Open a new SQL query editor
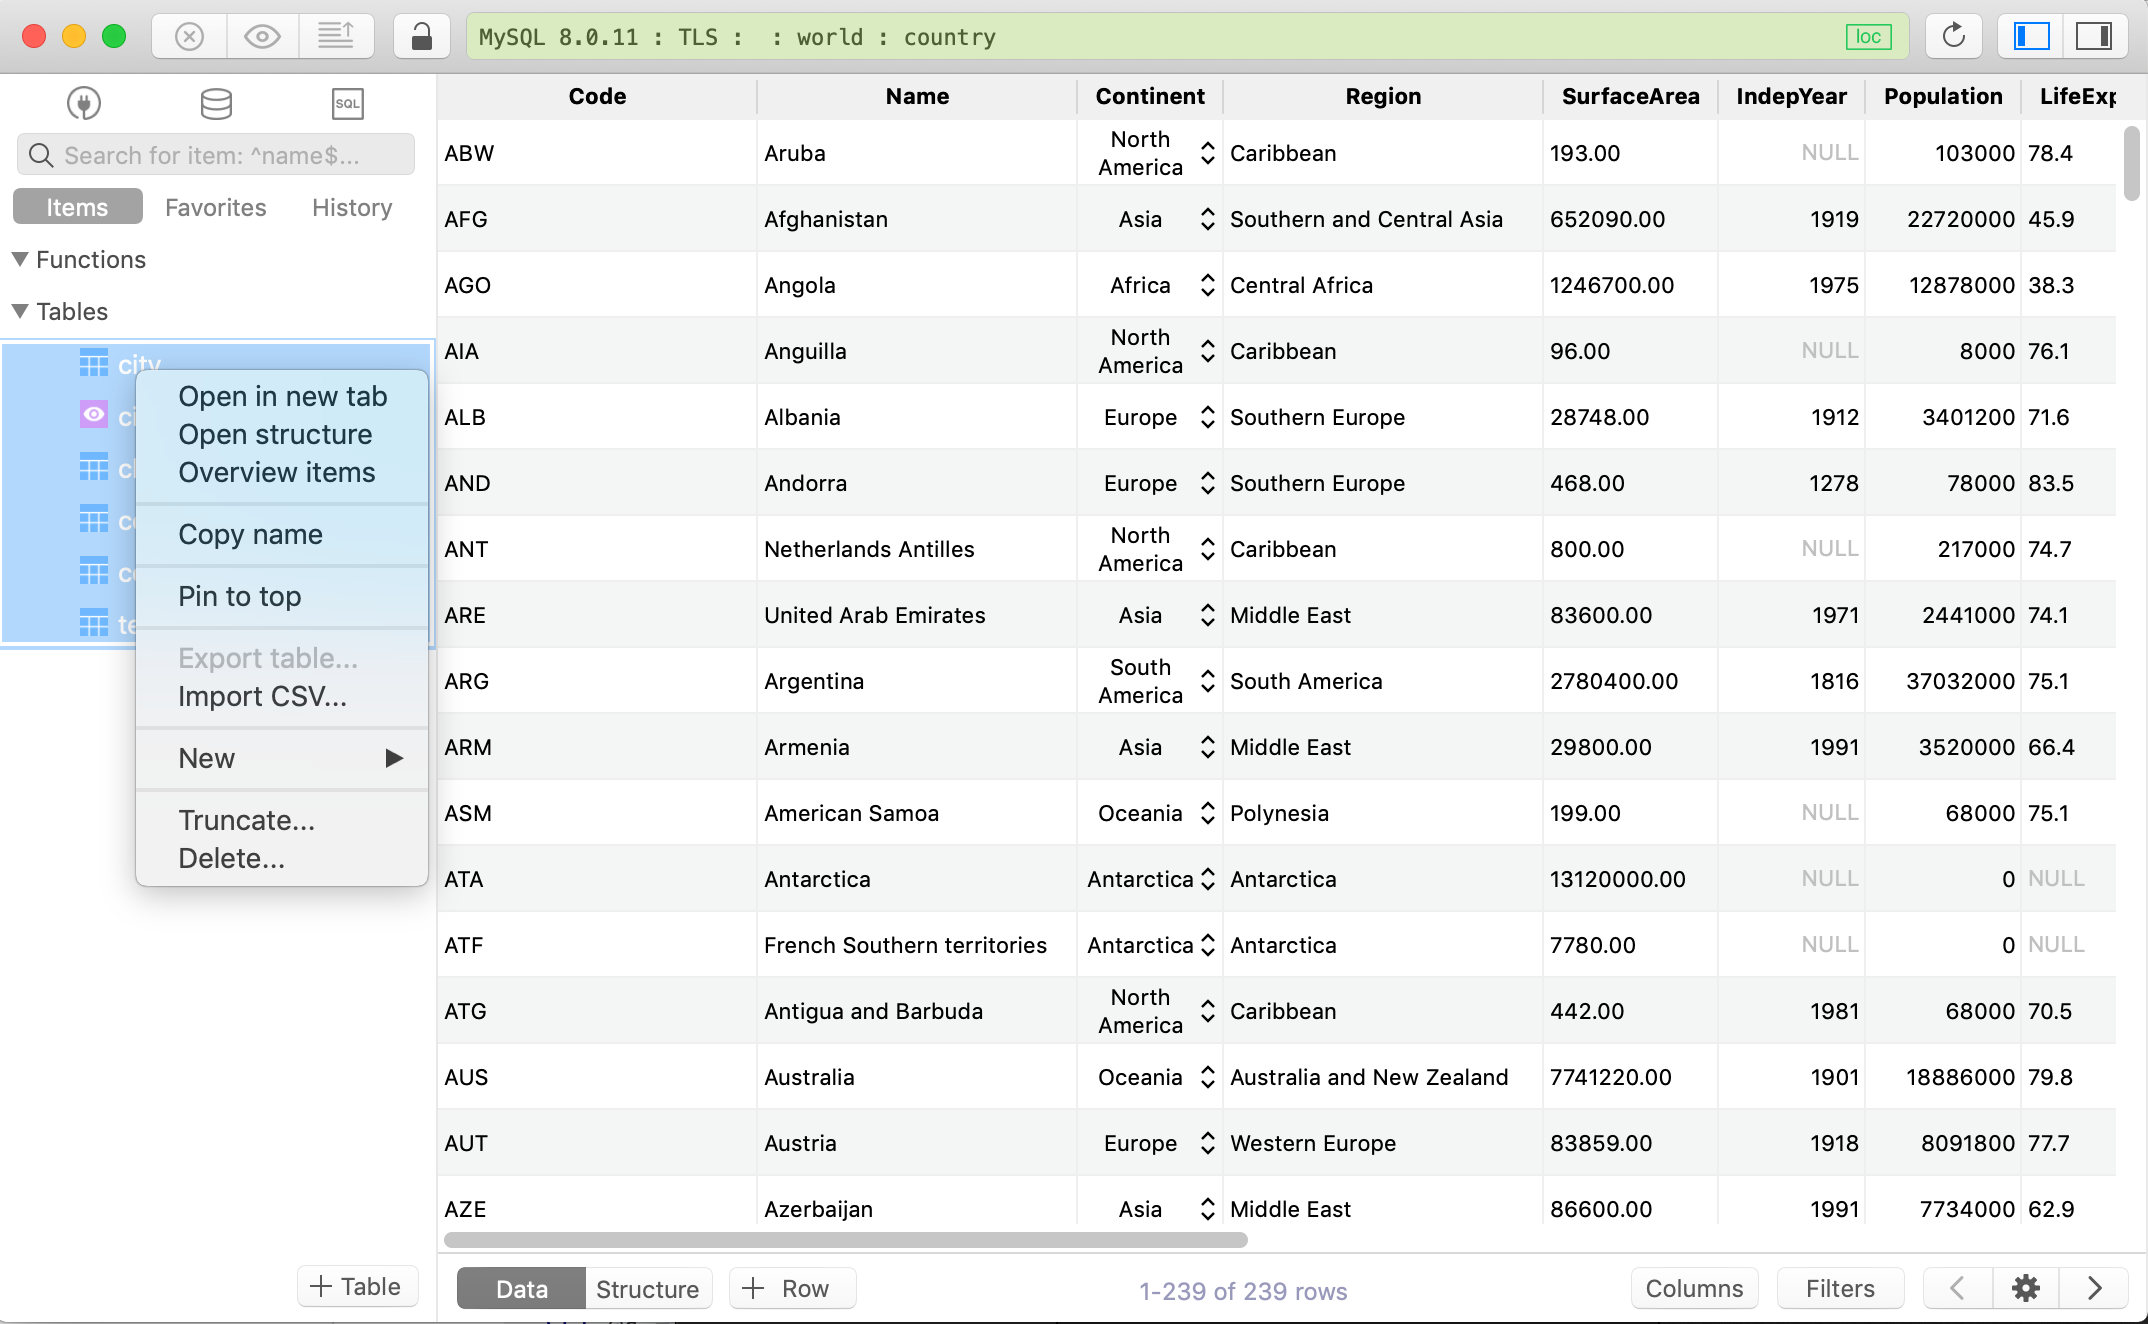This screenshot has height=1324, width=2148. [x=346, y=103]
